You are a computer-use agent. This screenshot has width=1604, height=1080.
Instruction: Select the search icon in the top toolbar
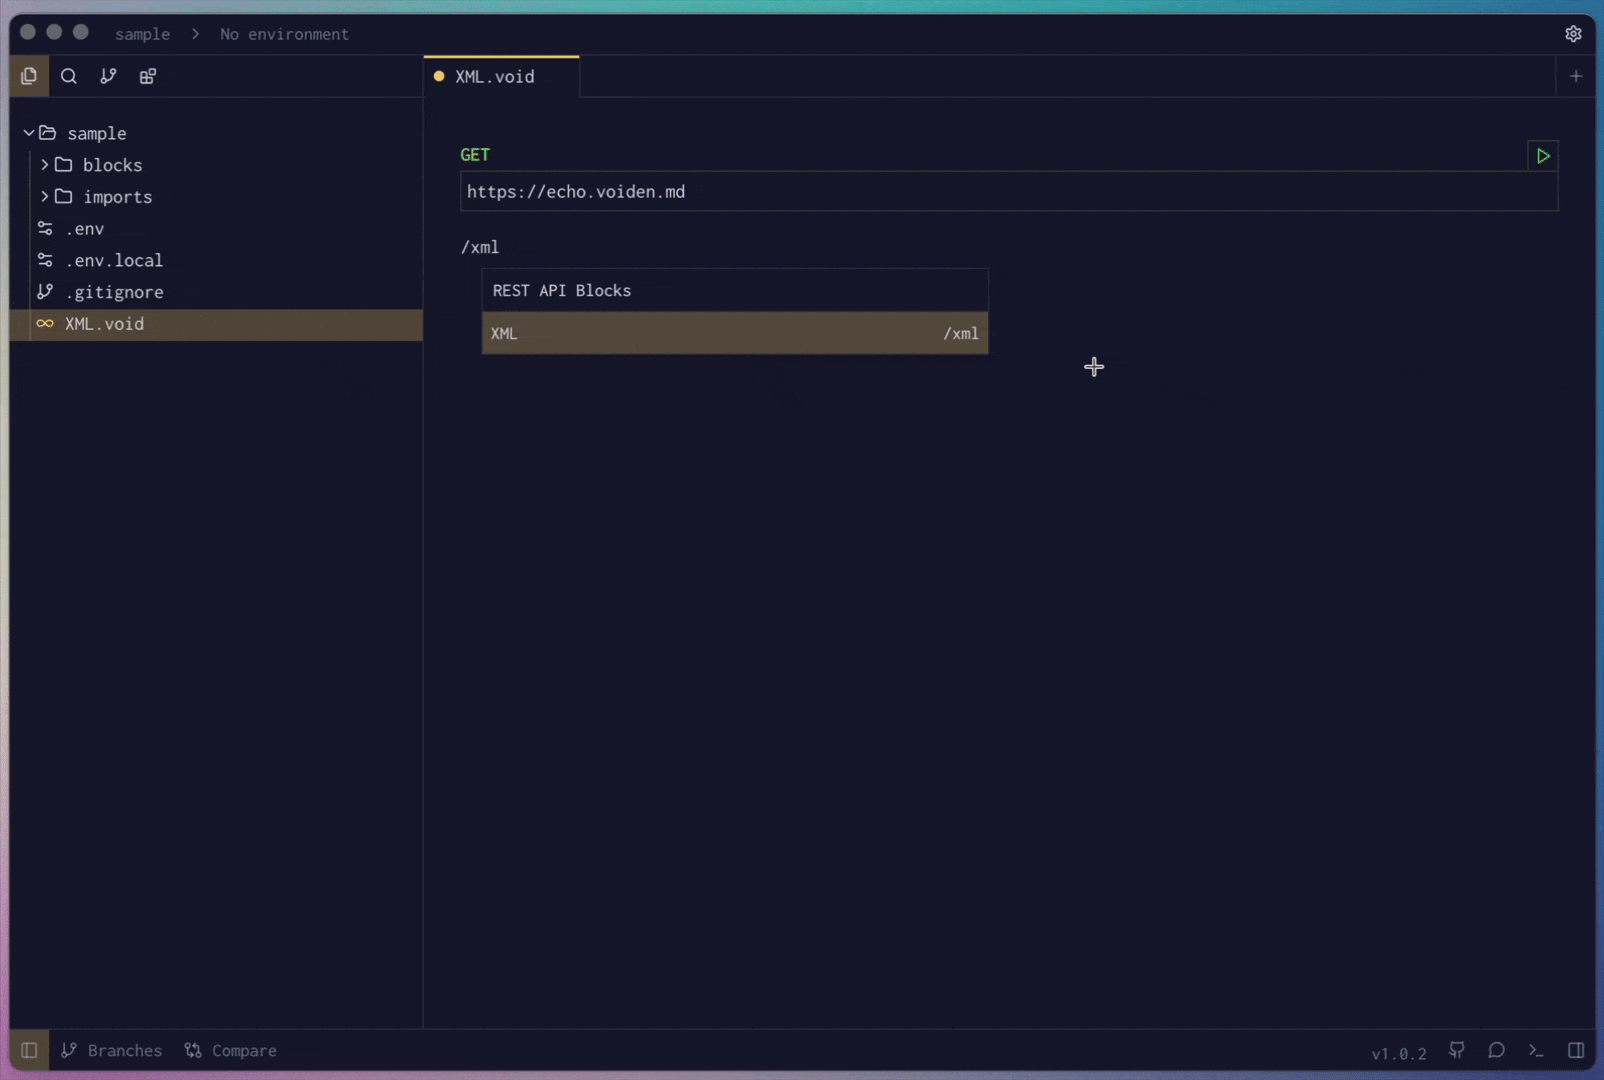(68, 75)
